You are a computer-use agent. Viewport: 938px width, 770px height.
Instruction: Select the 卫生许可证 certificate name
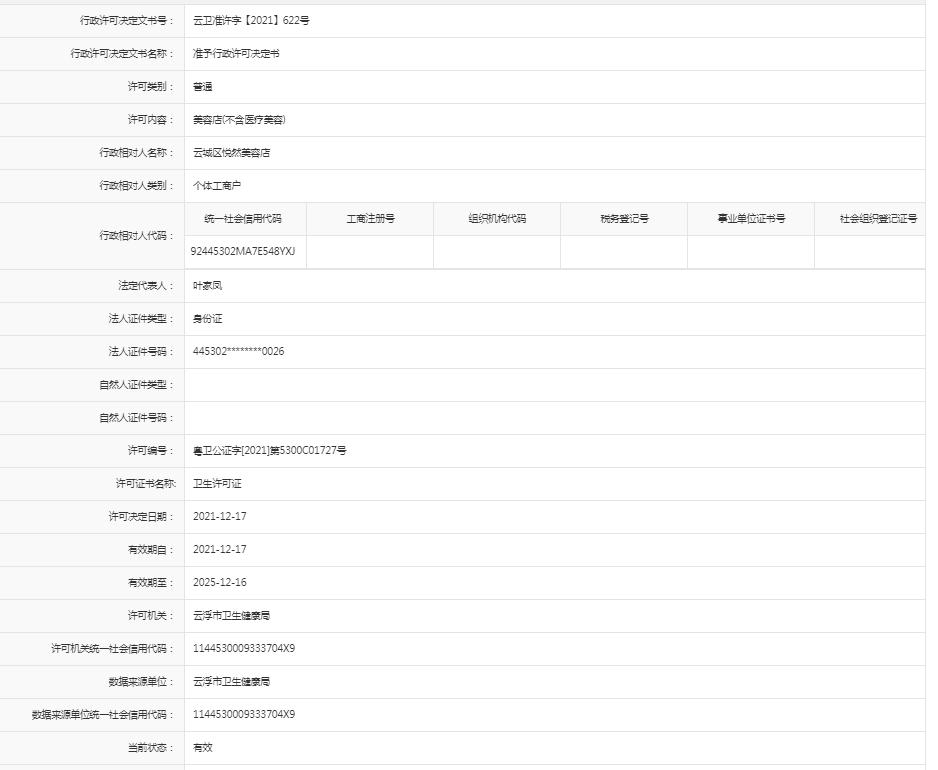[x=217, y=483]
